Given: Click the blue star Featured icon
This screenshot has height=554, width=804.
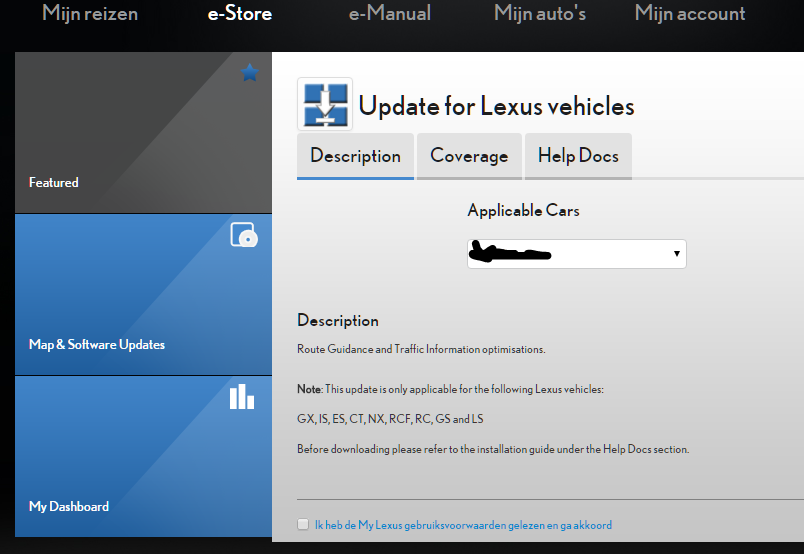Looking at the screenshot, I should [x=250, y=73].
